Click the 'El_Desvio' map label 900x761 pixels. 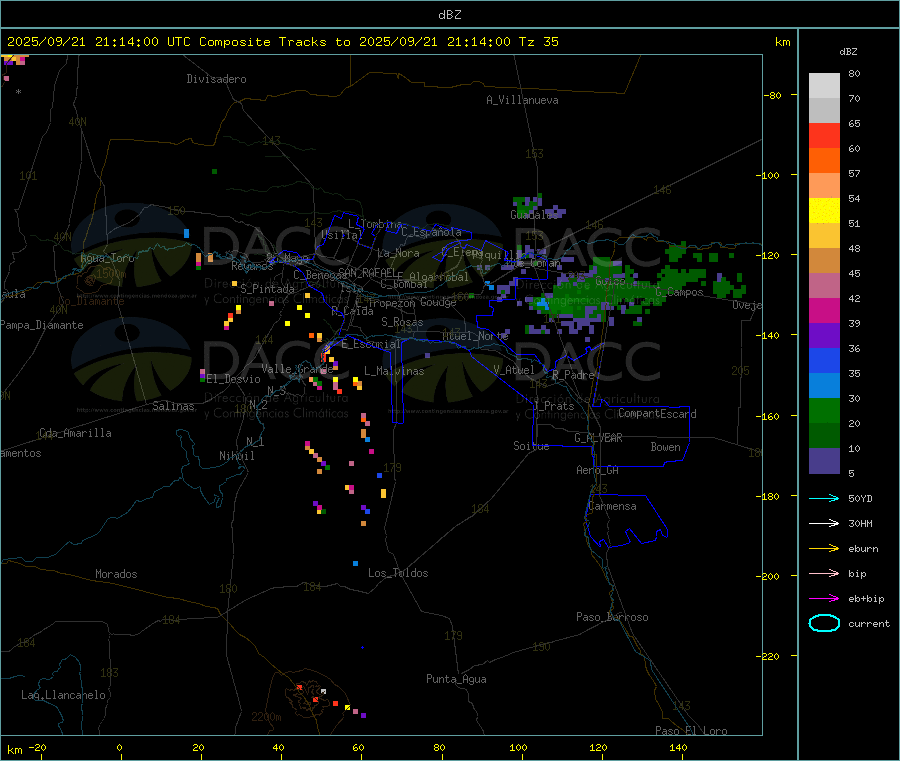233,379
